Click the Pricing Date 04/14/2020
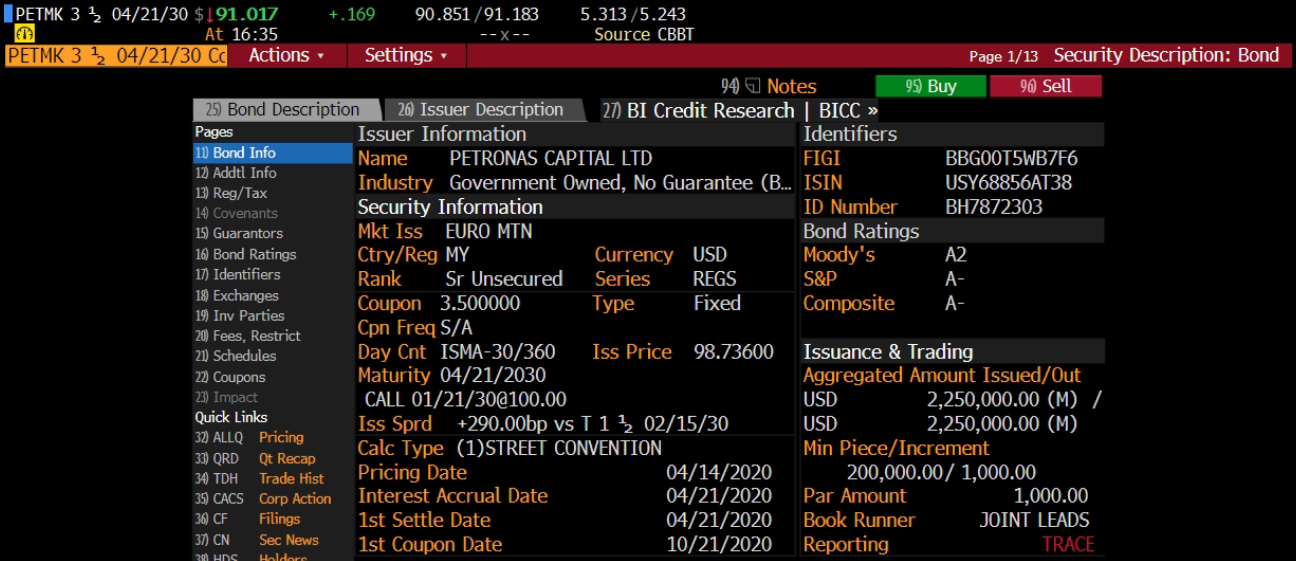 coord(719,472)
